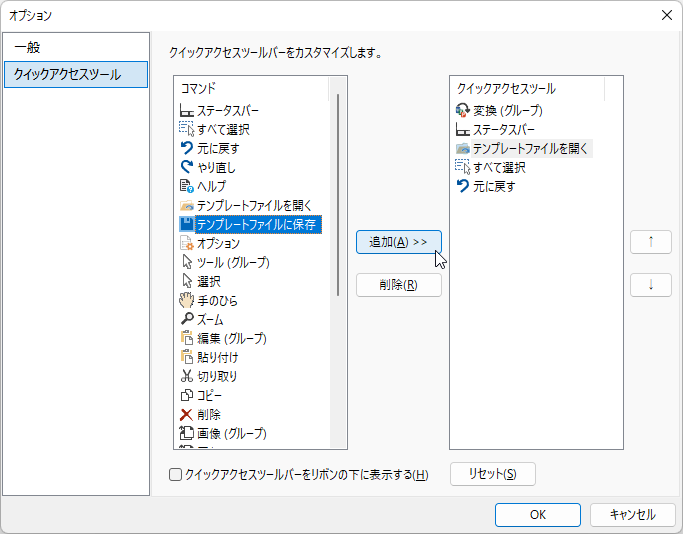Click open template icon in Quick Access list
This screenshot has width=683, height=534.
pos(463,149)
